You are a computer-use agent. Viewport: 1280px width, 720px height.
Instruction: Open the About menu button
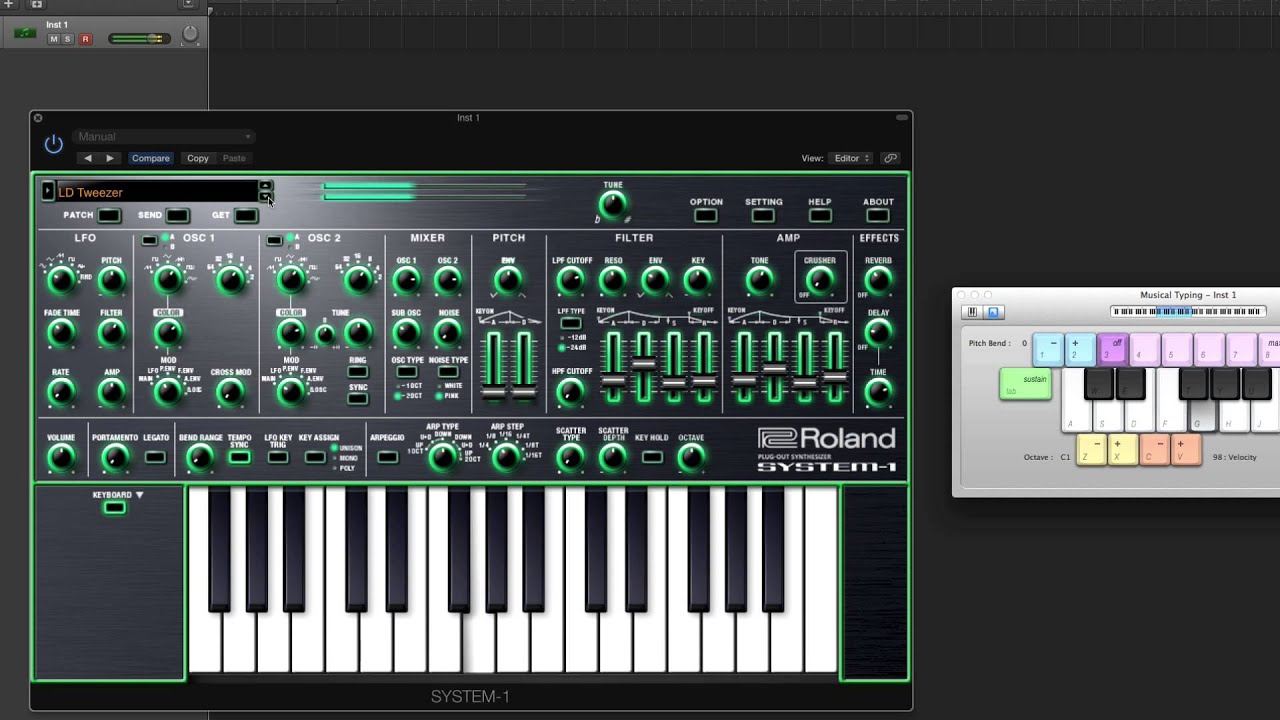(878, 215)
